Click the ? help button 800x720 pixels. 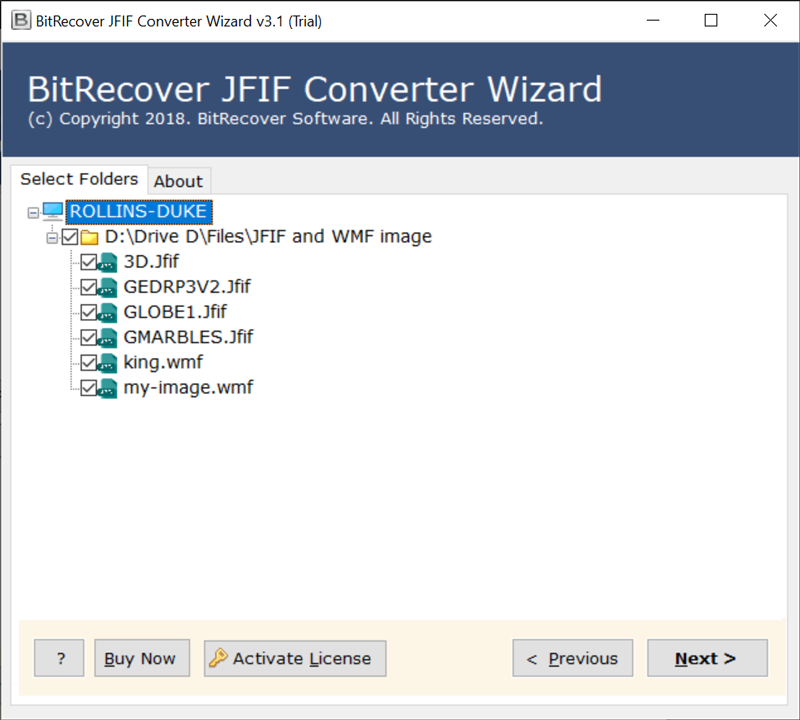click(61, 658)
